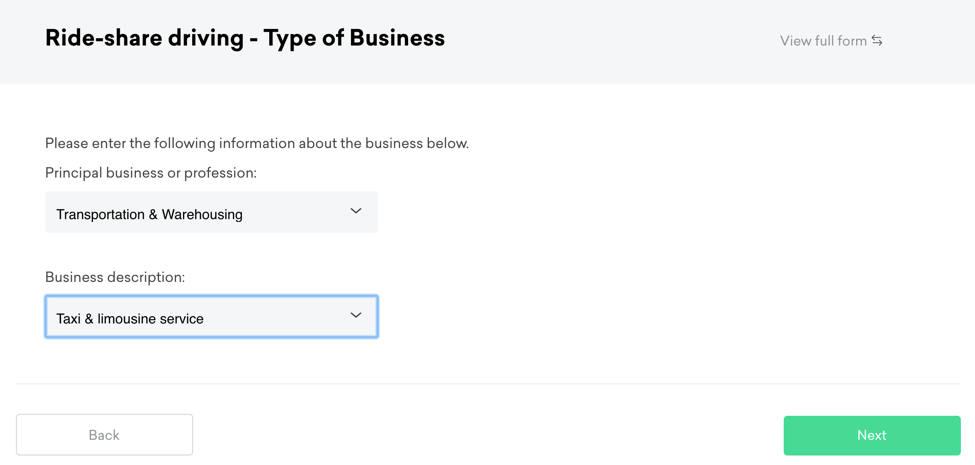Click the swap arrows icon beside View full form
The height and width of the screenshot is (465, 975).
point(877,41)
